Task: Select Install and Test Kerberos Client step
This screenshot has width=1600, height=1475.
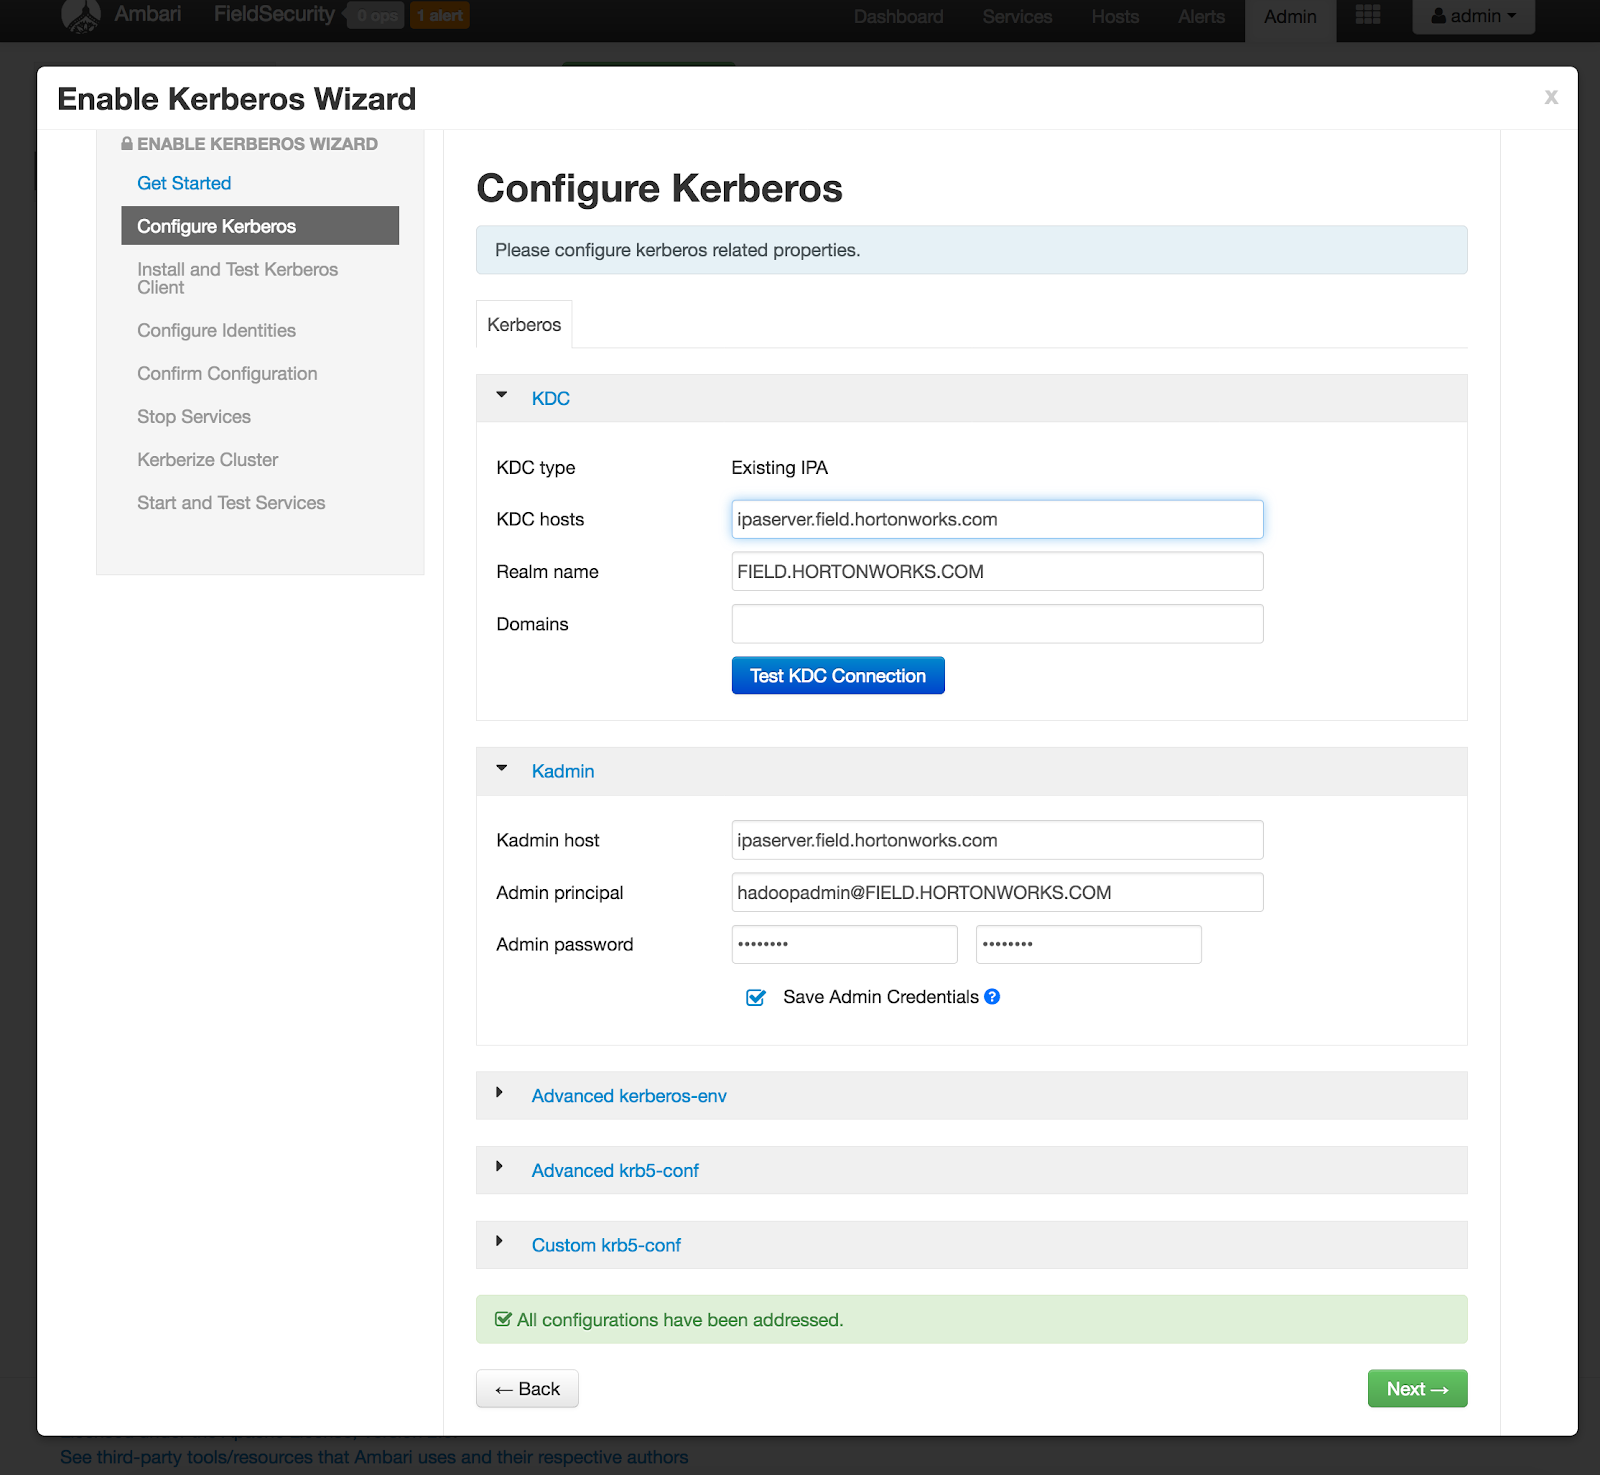Action: (238, 278)
